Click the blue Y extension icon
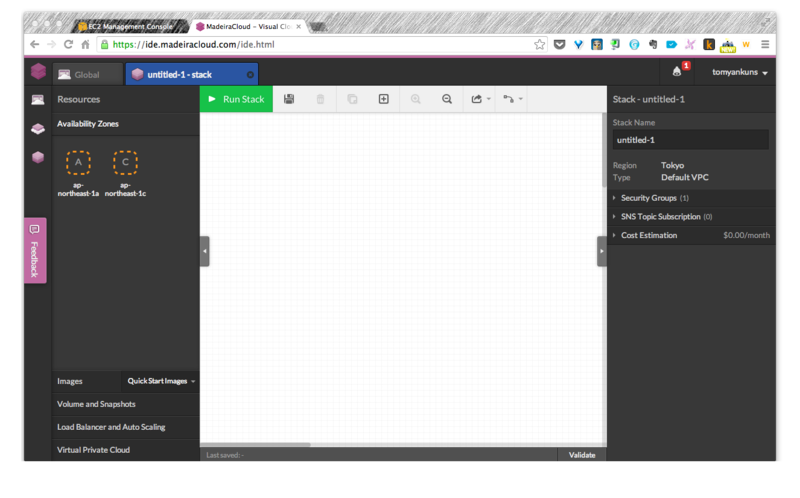The width and height of the screenshot is (800, 498). (578, 44)
